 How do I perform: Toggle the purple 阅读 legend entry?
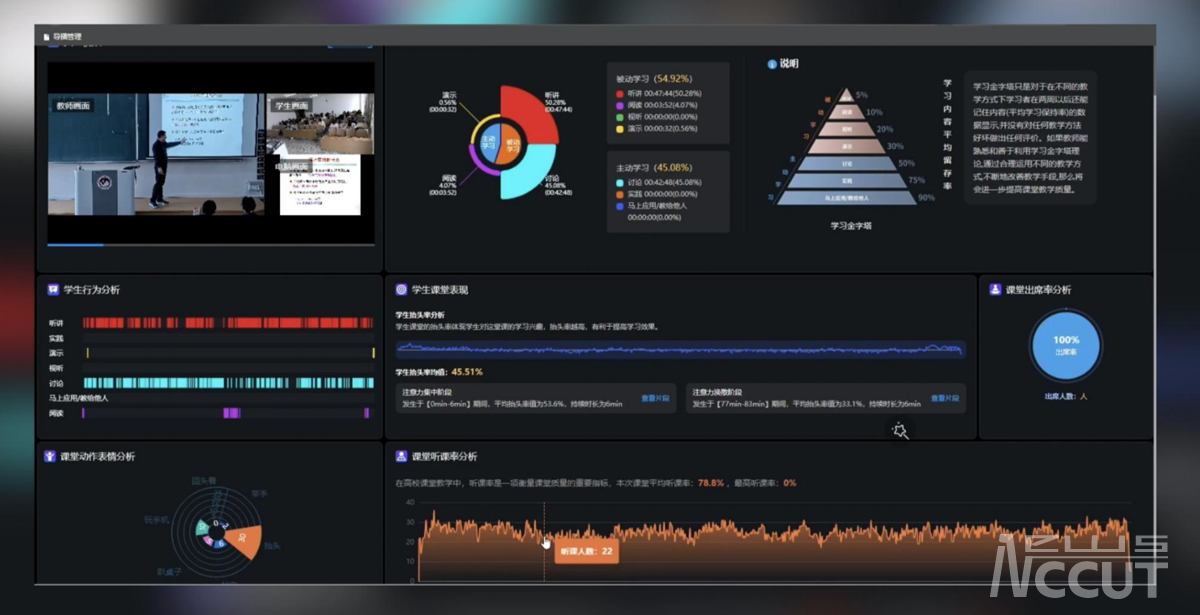(620, 105)
